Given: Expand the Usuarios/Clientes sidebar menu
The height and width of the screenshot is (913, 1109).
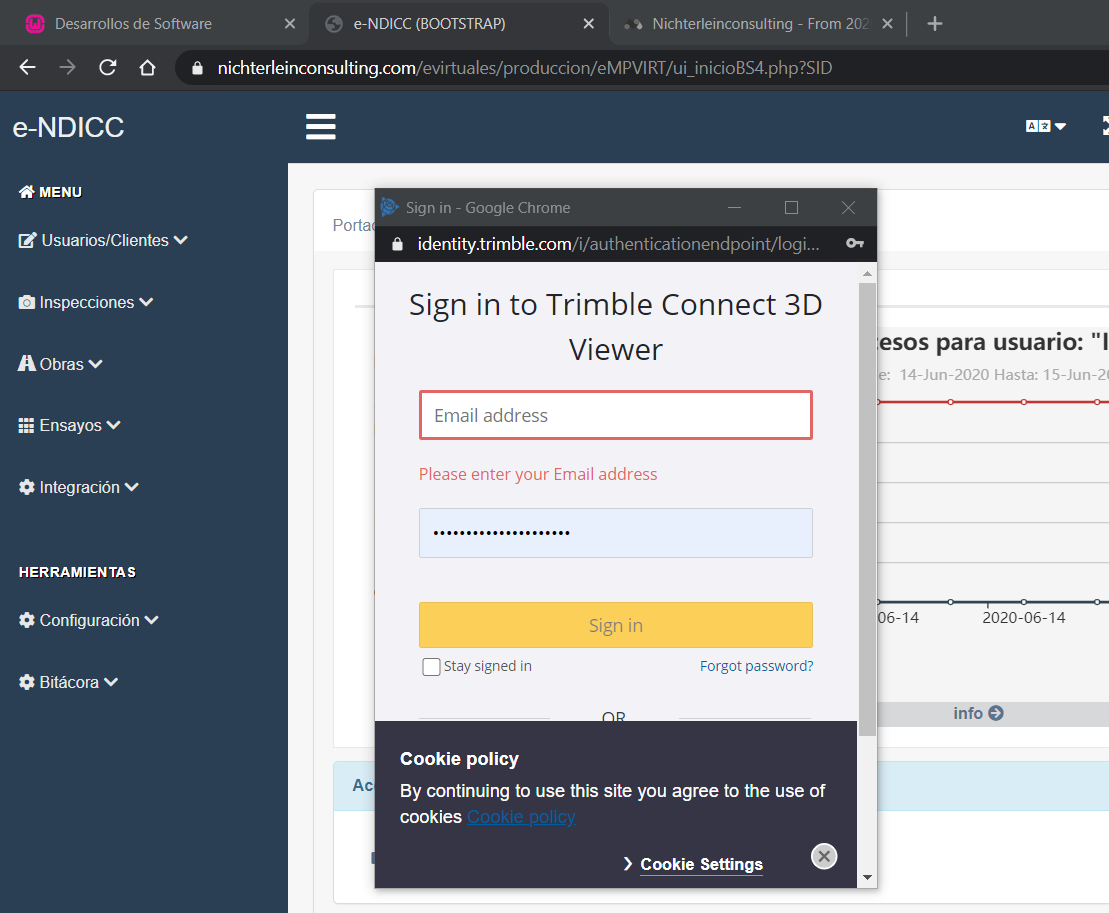Looking at the screenshot, I should 103,240.
